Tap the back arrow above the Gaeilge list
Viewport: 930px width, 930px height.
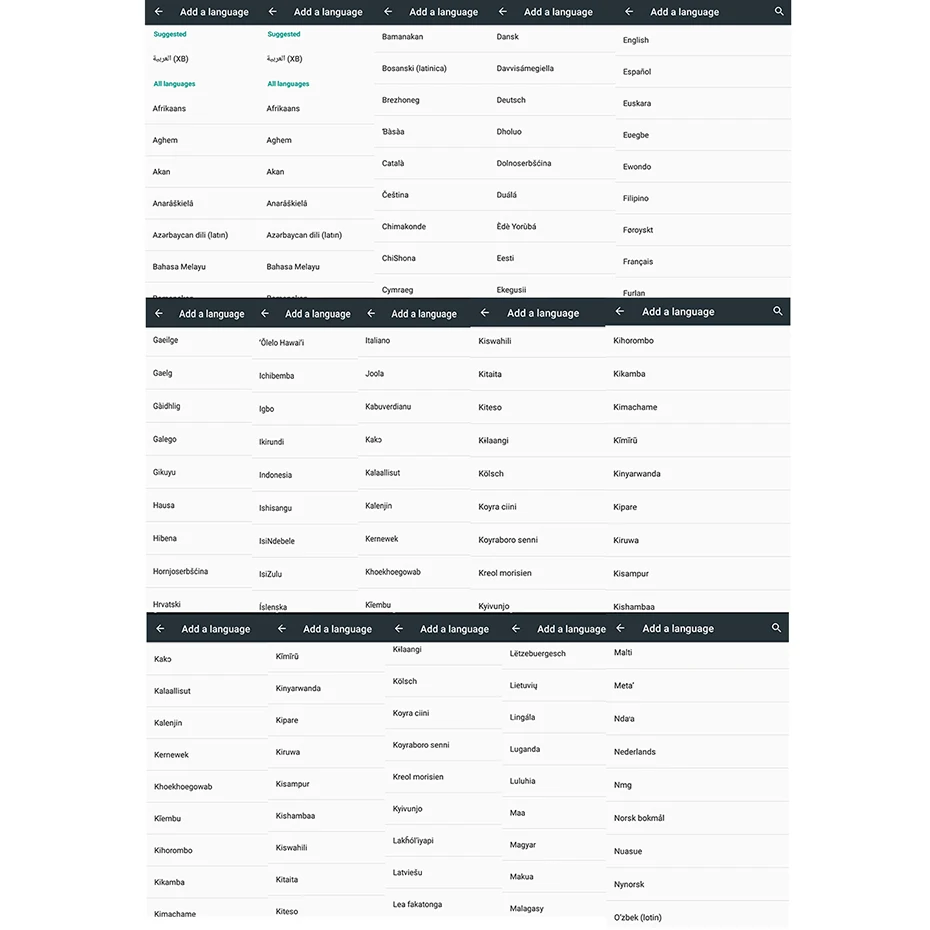(157, 313)
